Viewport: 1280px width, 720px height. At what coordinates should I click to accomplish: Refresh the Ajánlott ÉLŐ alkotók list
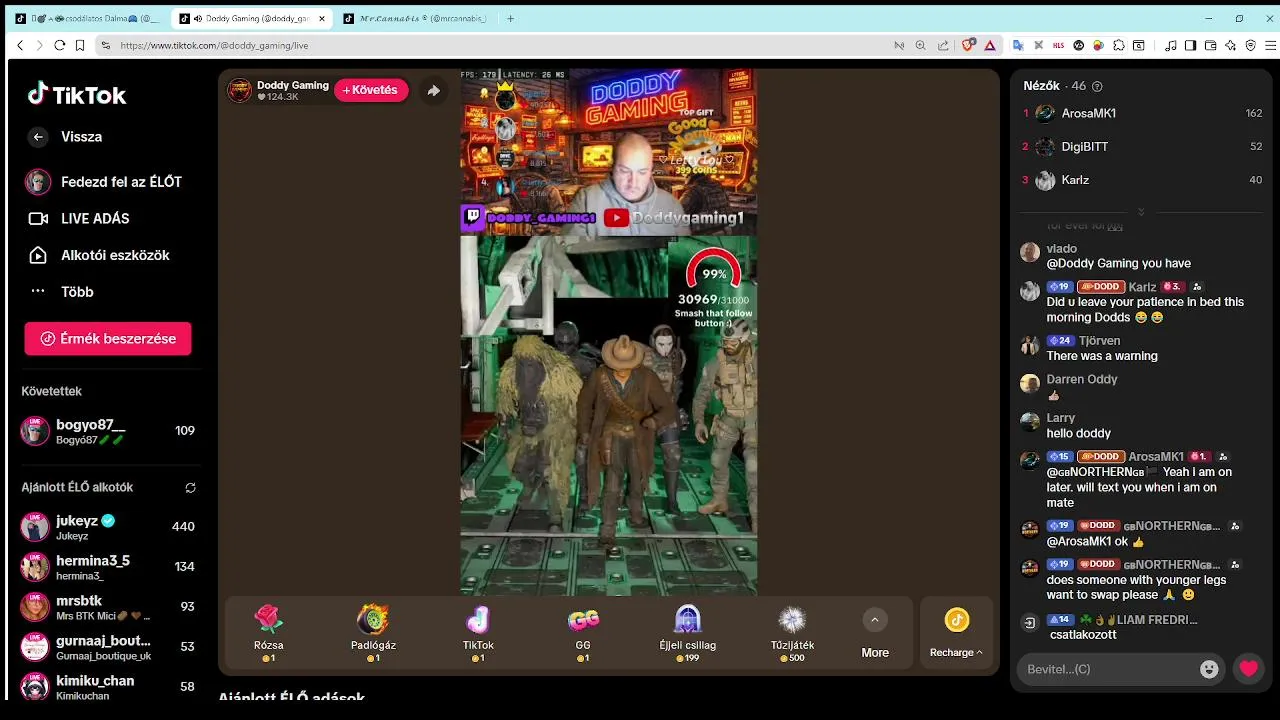[190, 488]
